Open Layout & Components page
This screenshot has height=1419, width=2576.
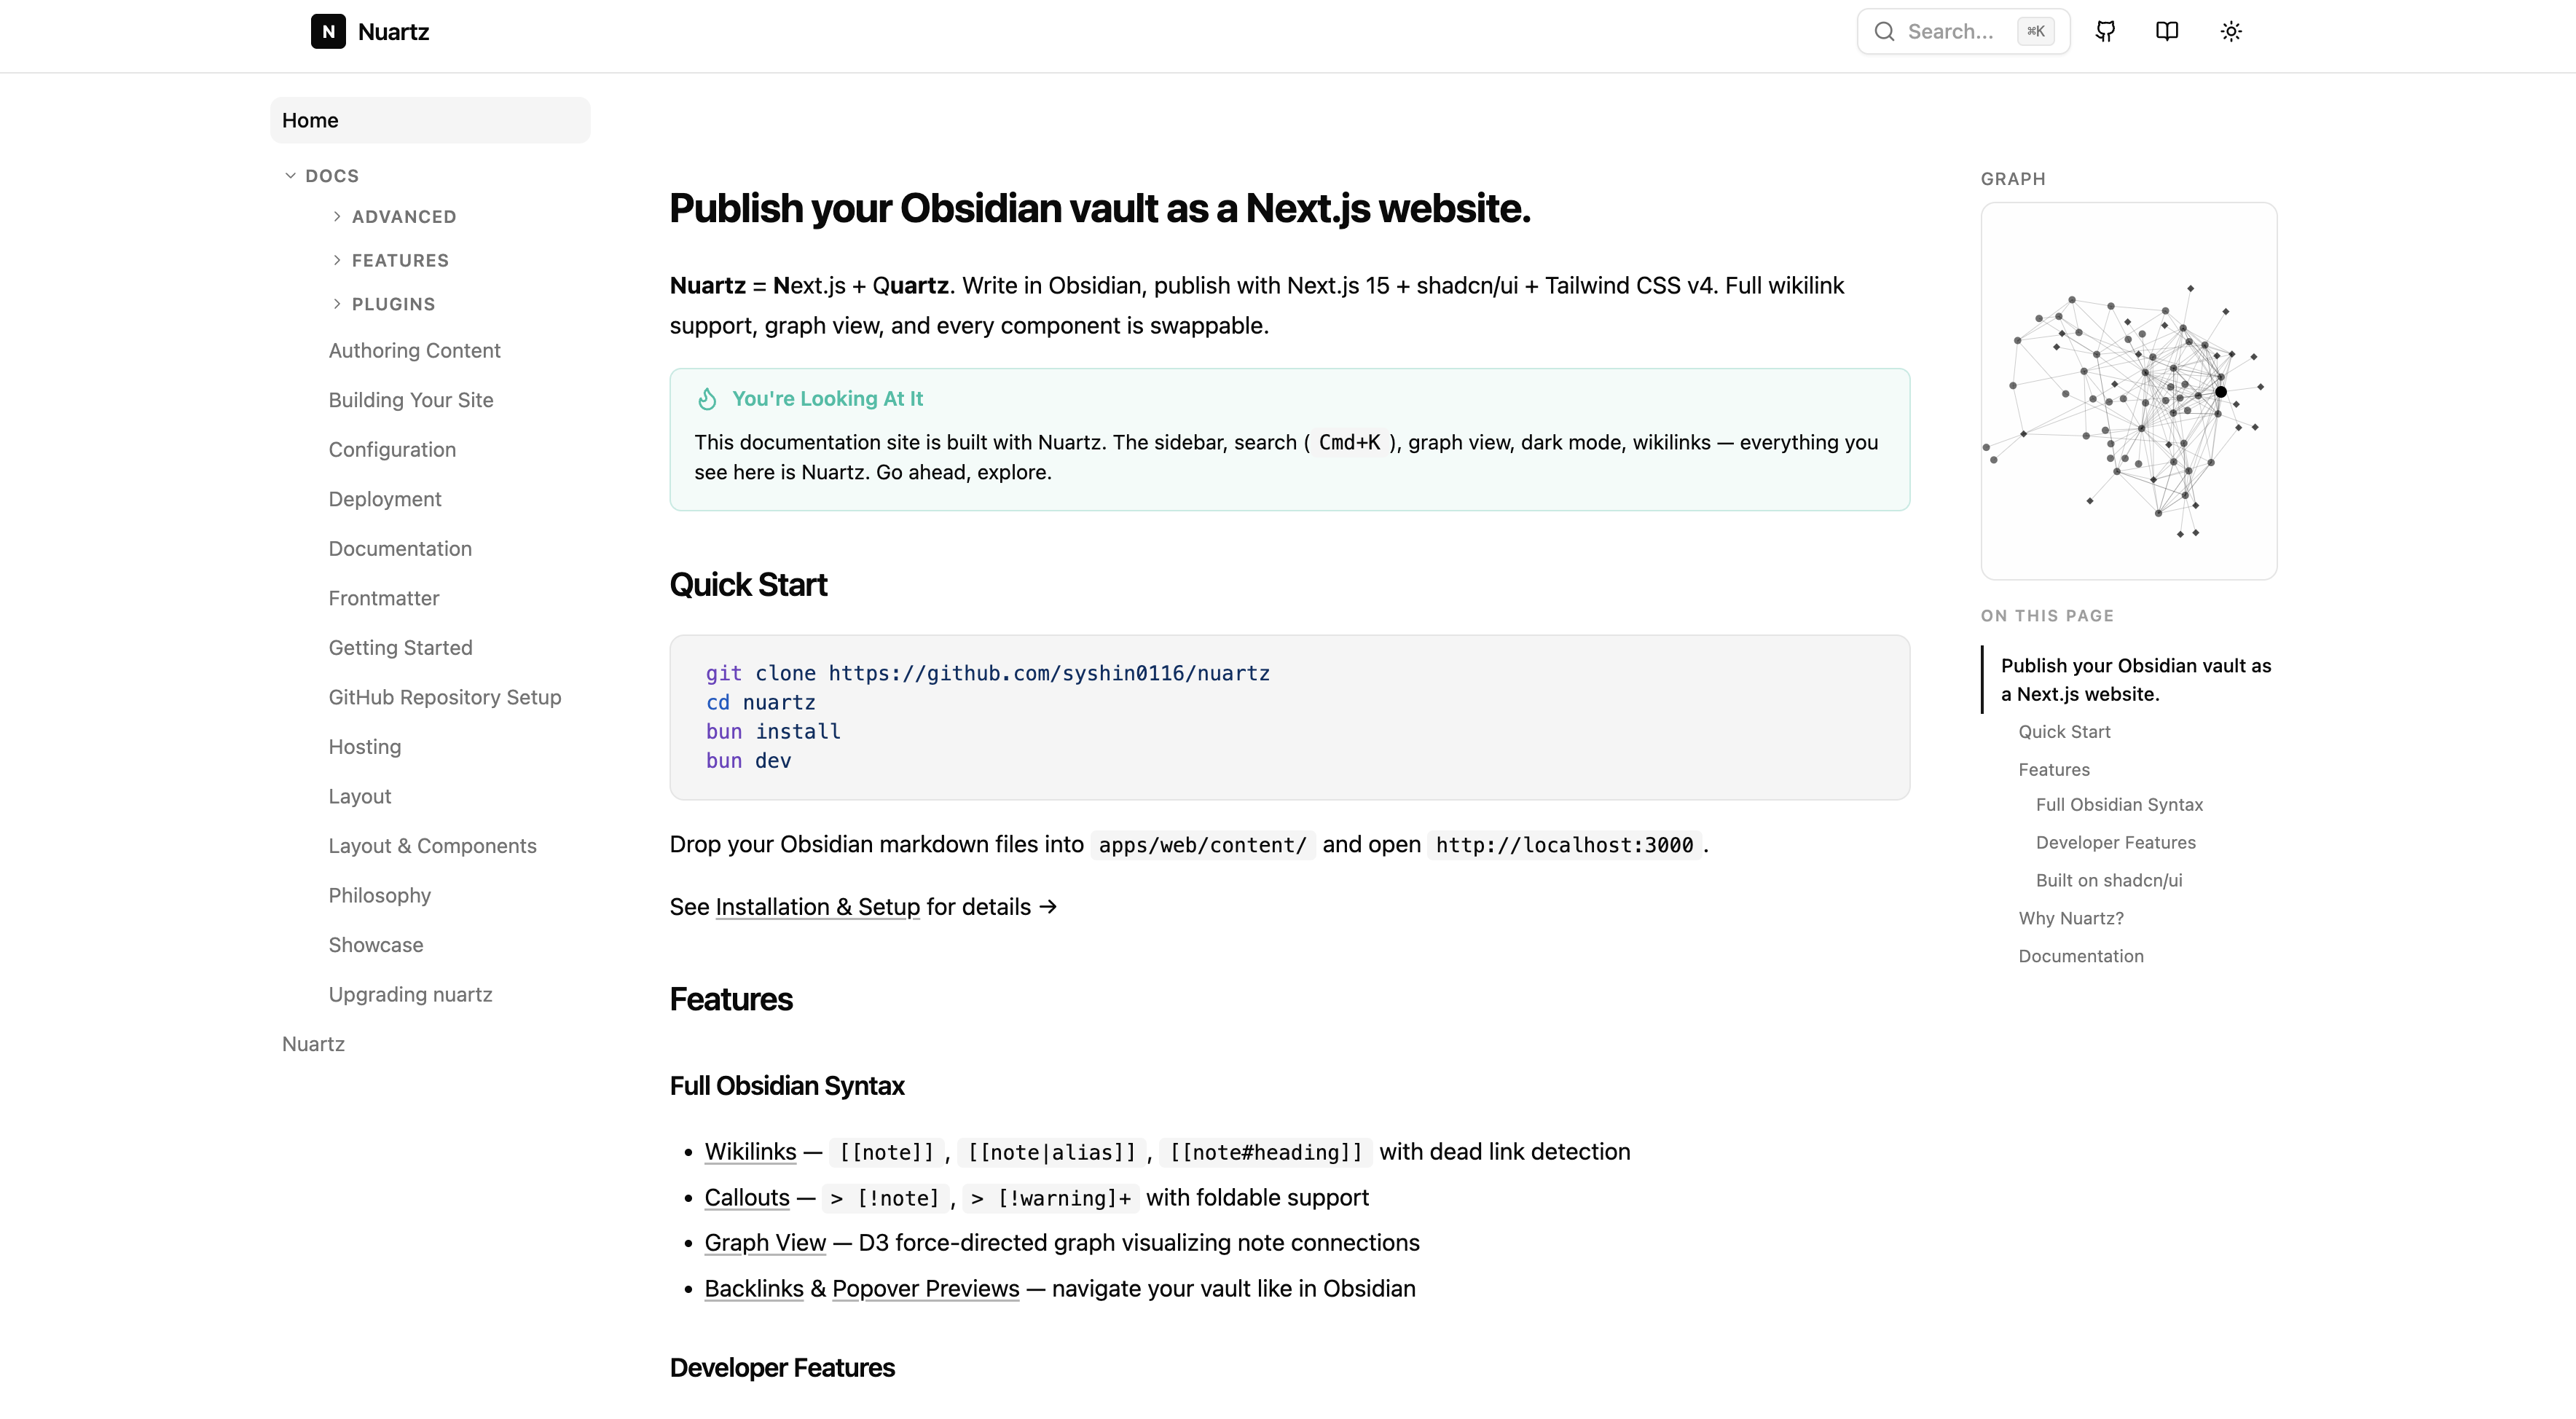pyautogui.click(x=432, y=846)
